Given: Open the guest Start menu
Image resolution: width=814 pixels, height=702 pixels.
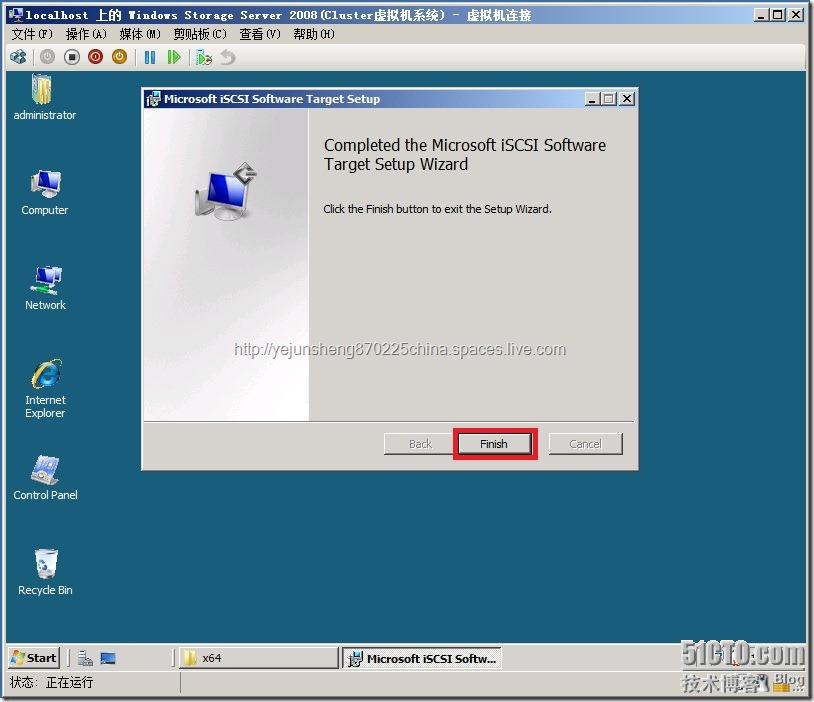Looking at the screenshot, I should tap(34, 658).
